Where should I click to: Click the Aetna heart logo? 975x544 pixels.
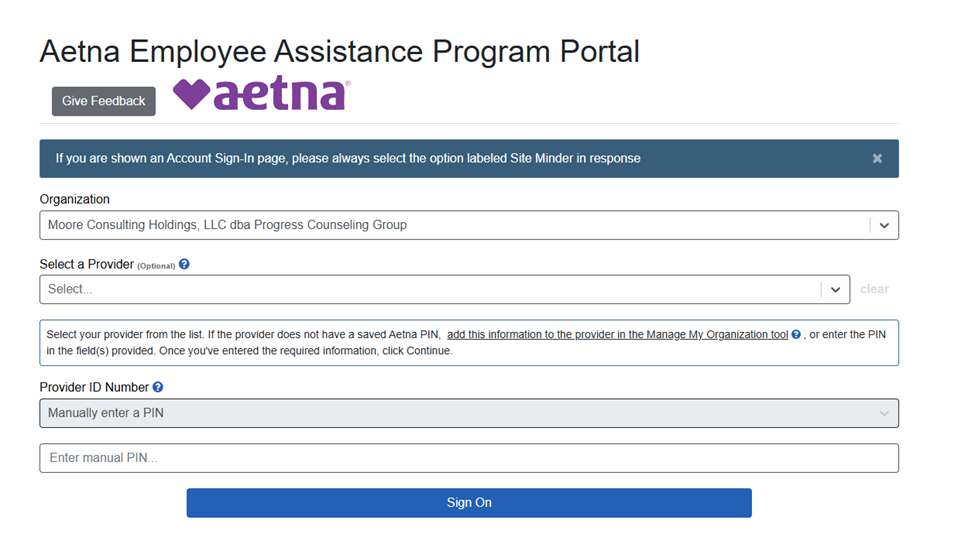(260, 95)
